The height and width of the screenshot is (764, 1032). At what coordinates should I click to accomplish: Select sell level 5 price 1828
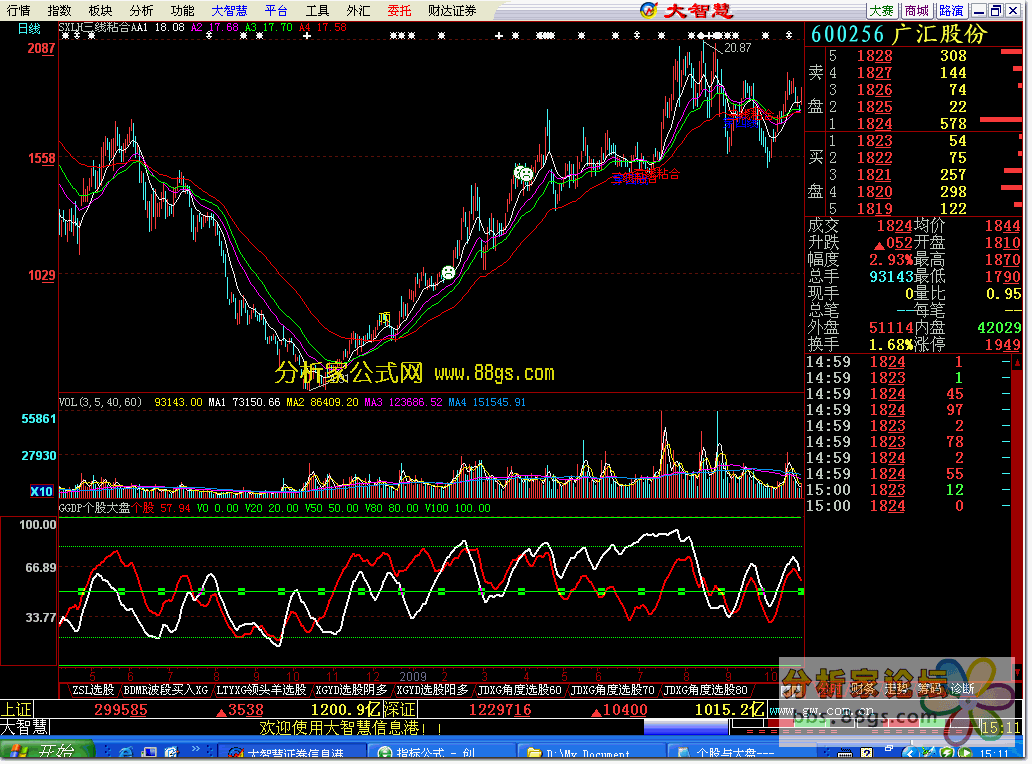click(x=874, y=56)
